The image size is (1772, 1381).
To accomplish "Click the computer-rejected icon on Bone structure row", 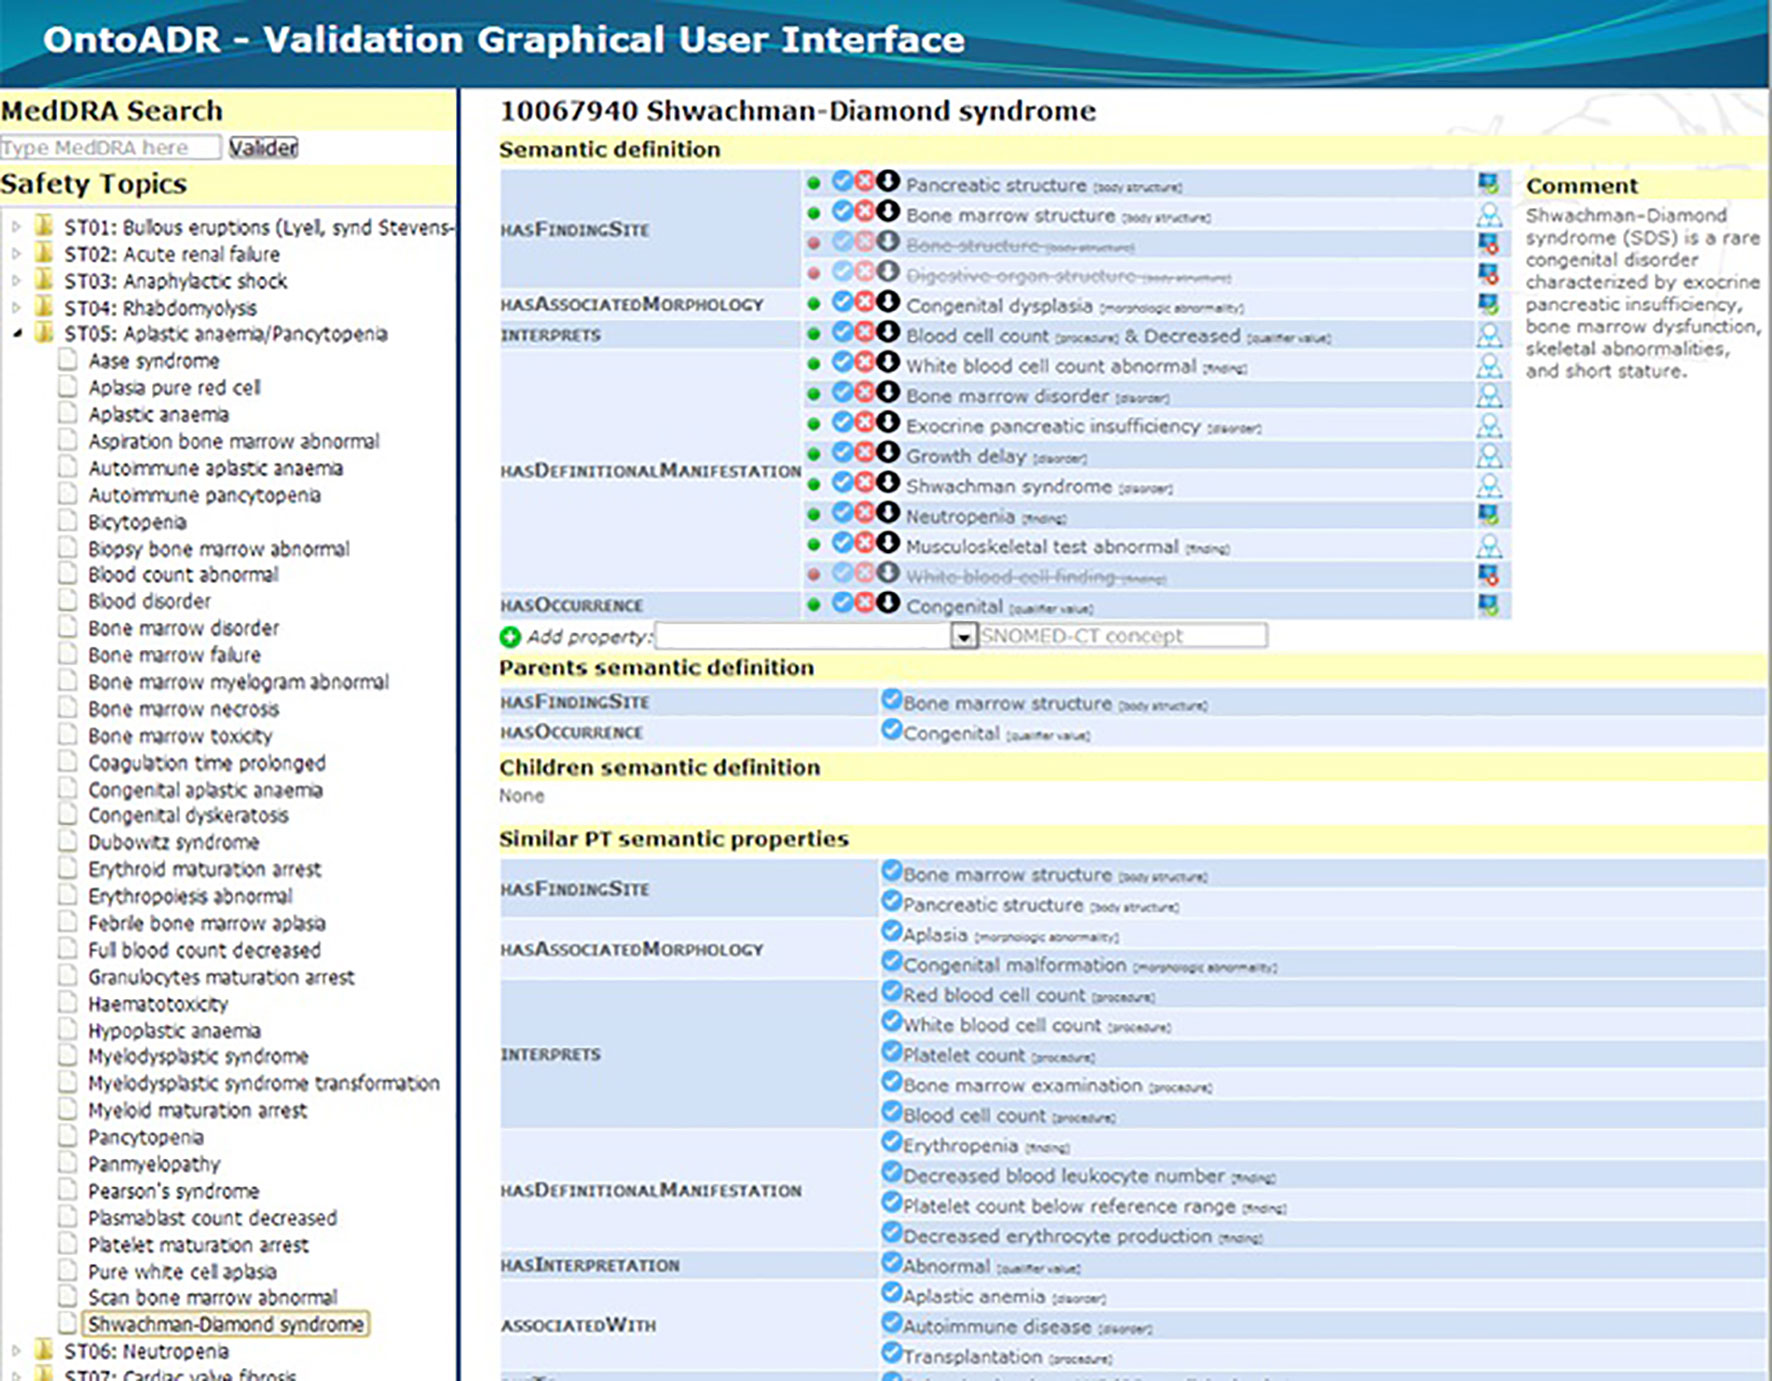I will pyautogui.click(x=1489, y=244).
